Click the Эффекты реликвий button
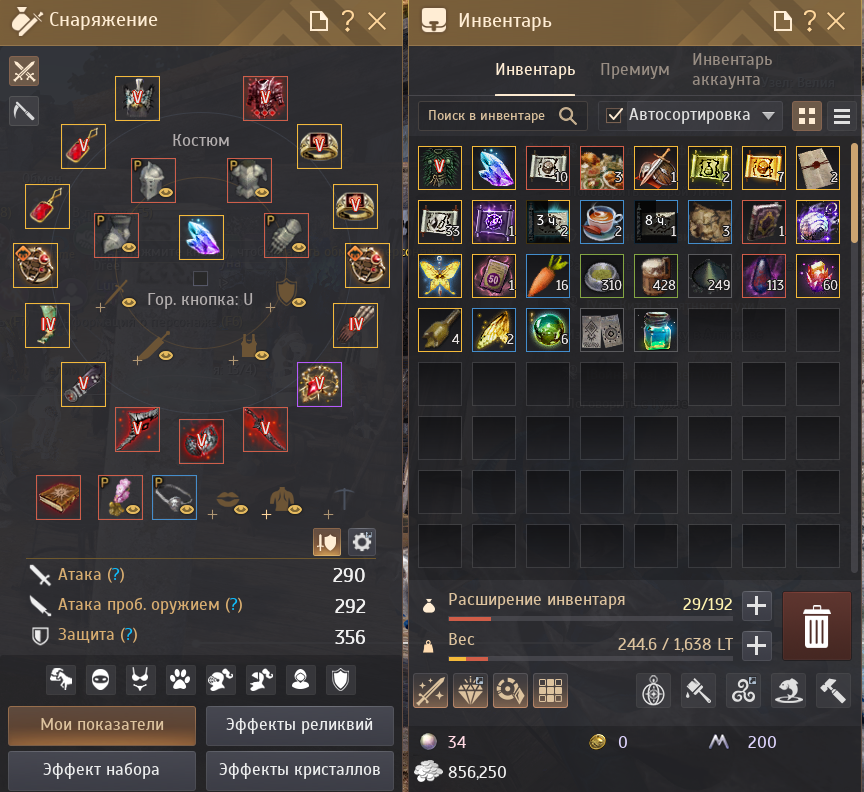This screenshot has width=864, height=792. point(300,725)
